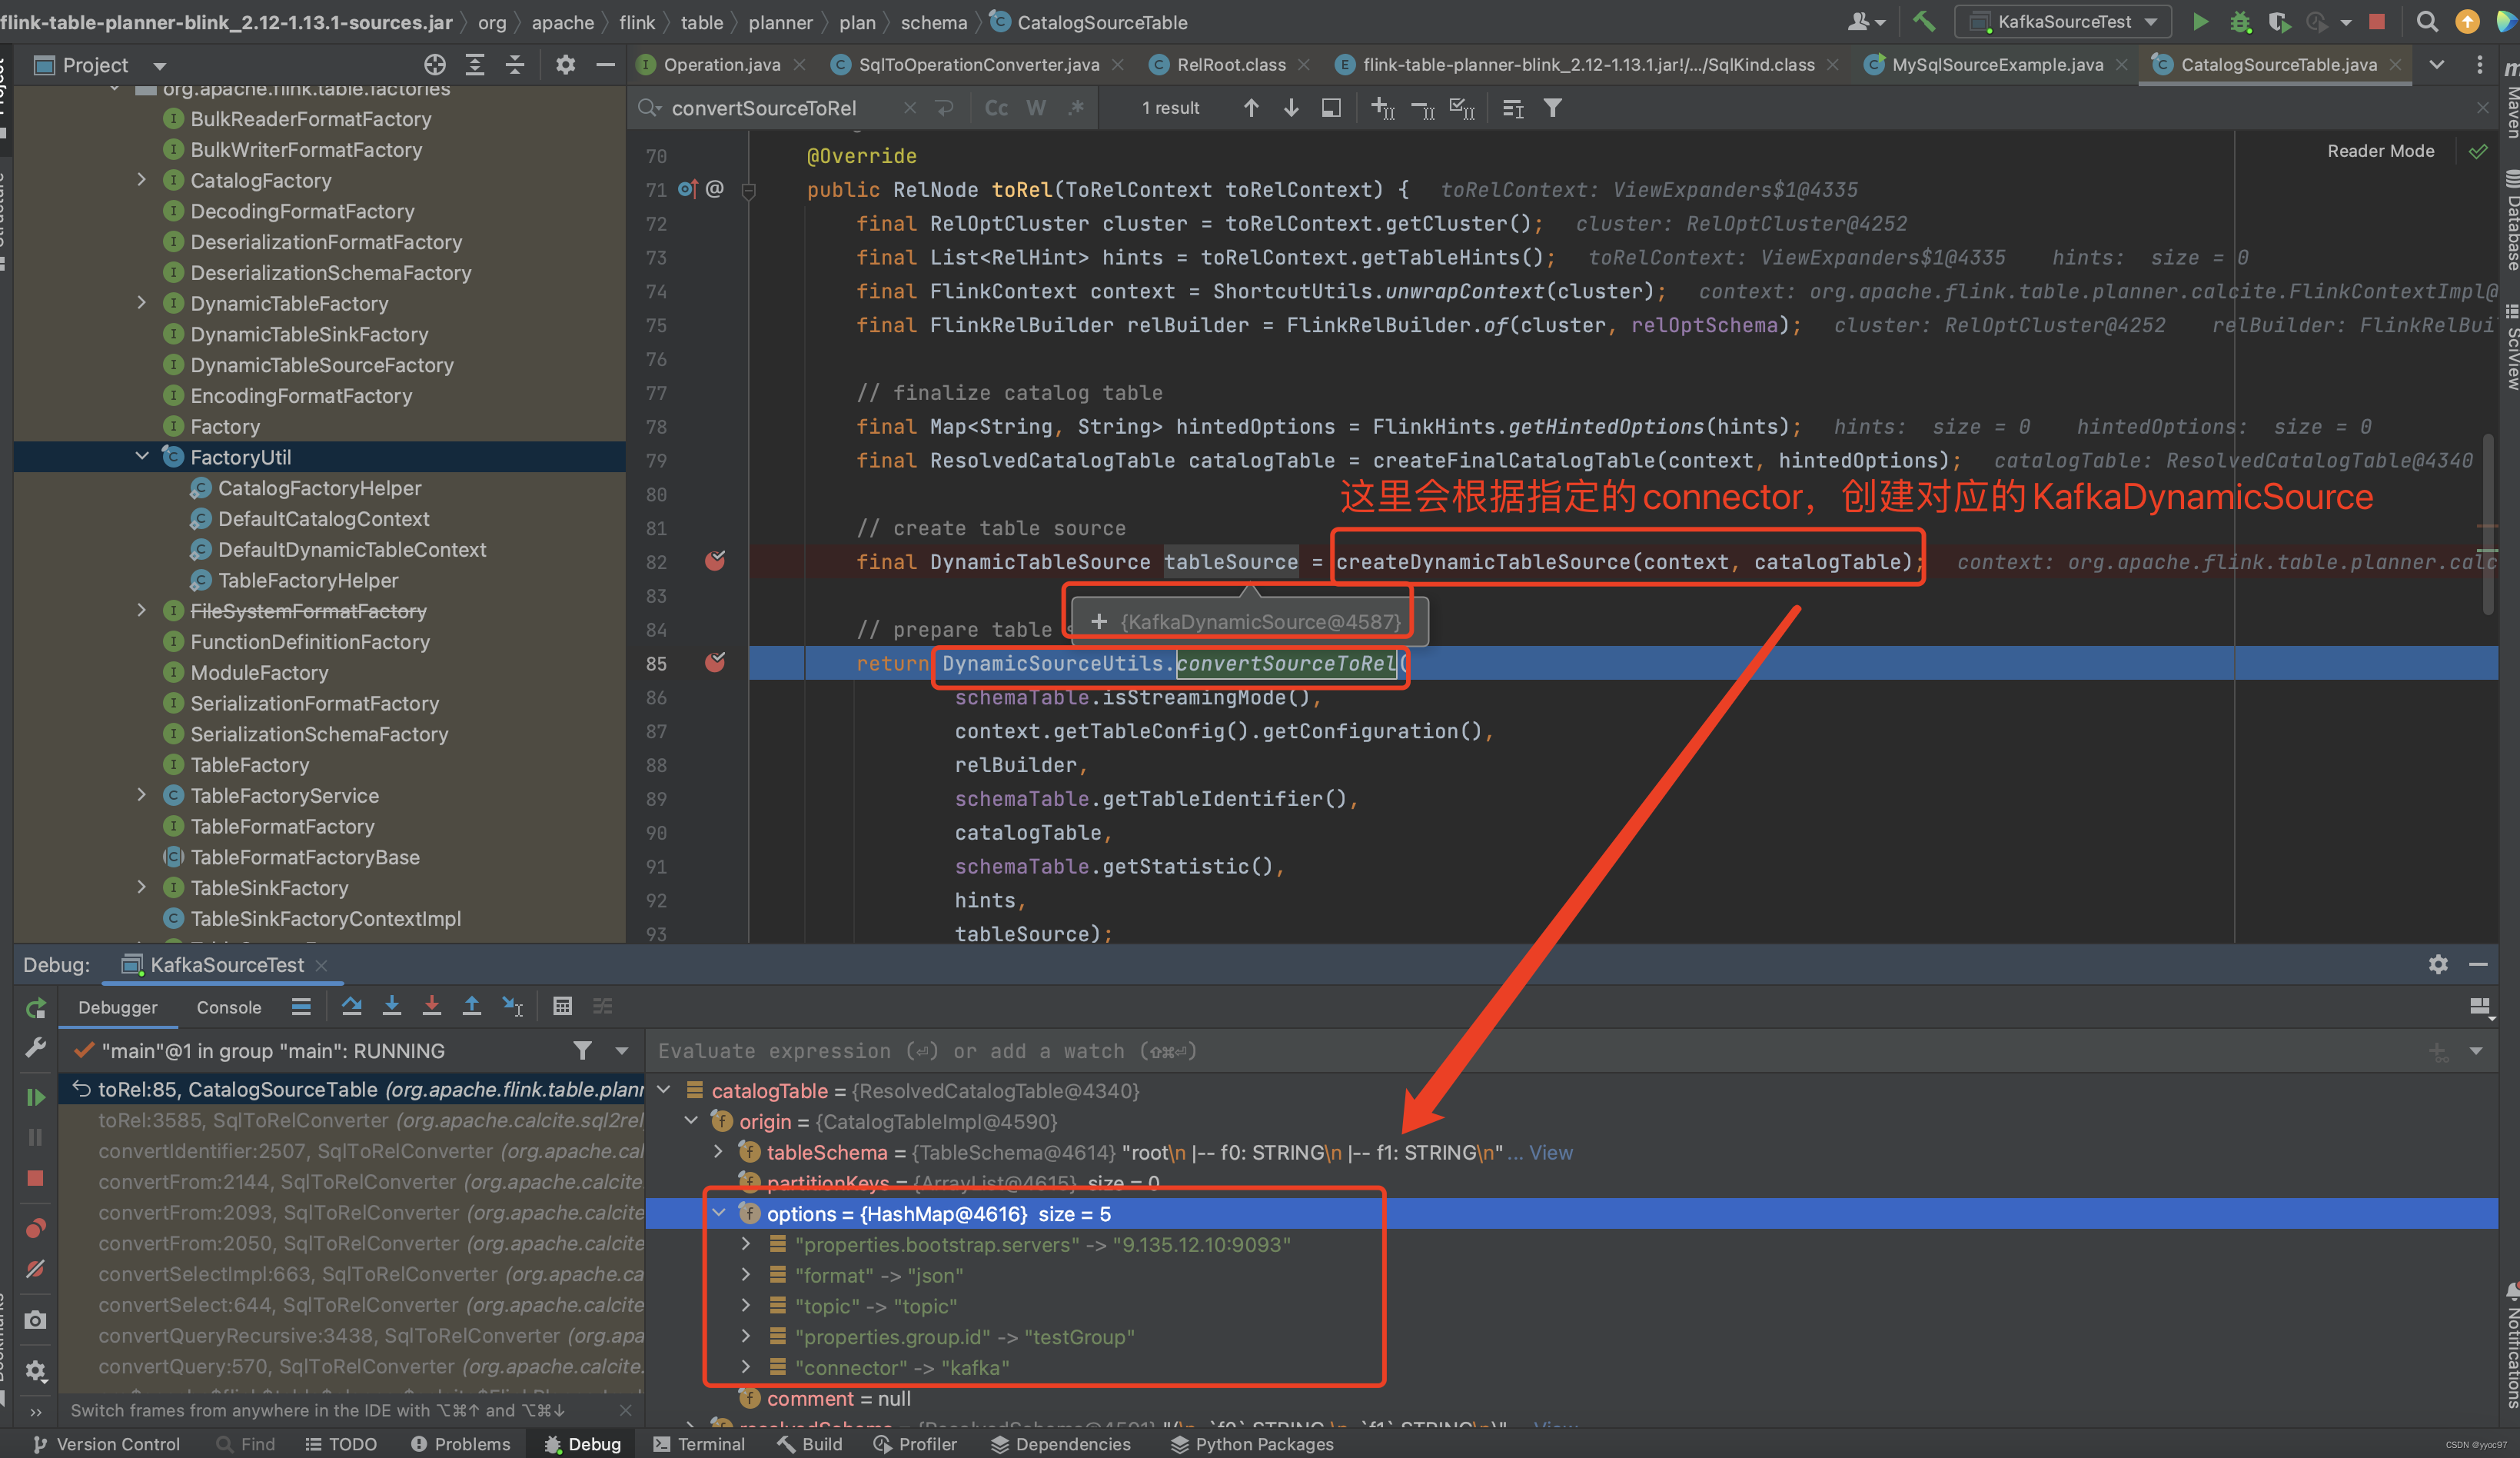Toggle Reader Mode in the editor
Screen dimensions: 2520x1458
click(2380, 151)
